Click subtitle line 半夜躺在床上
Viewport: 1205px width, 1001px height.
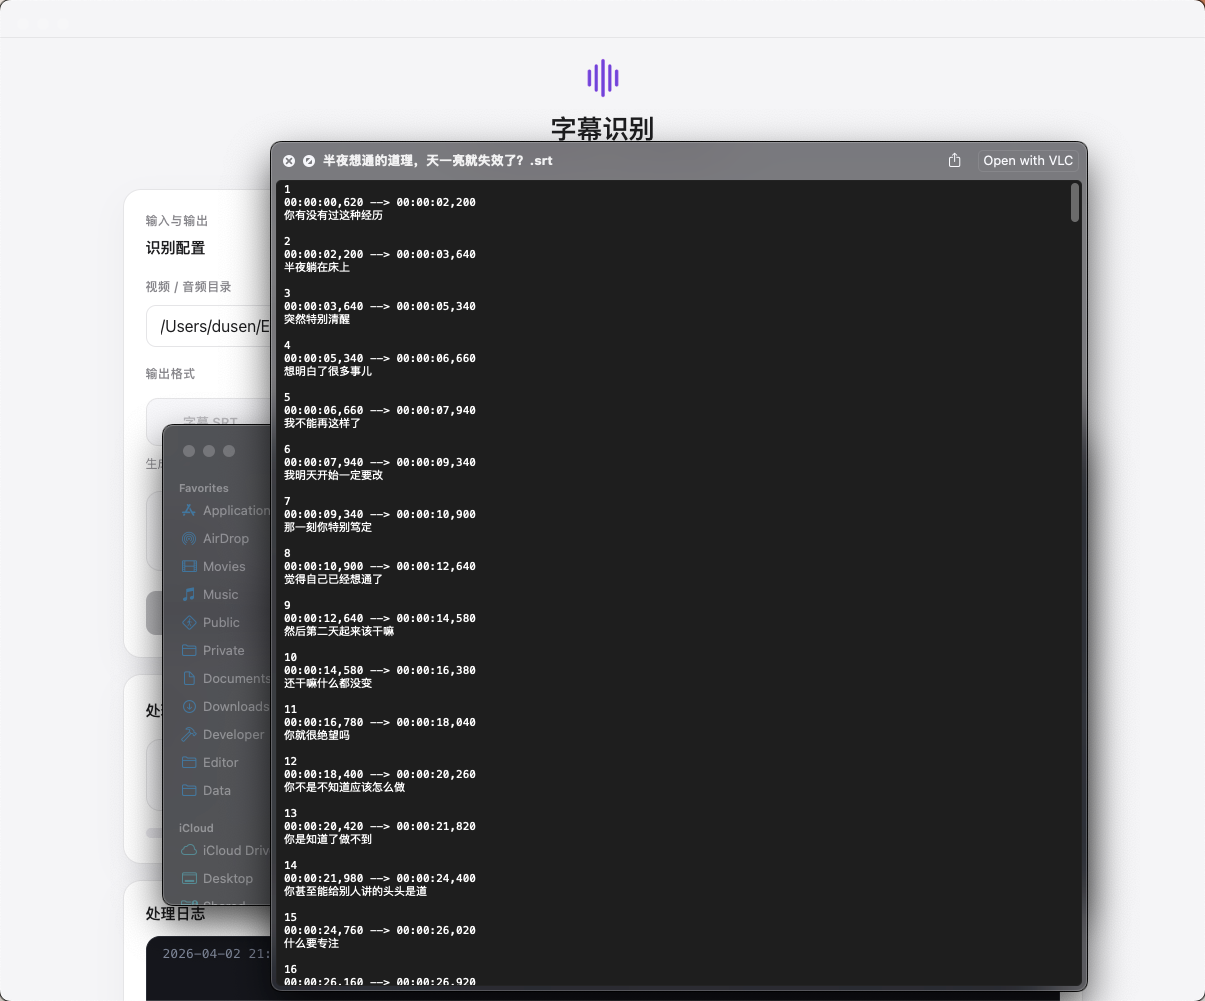tap(317, 267)
